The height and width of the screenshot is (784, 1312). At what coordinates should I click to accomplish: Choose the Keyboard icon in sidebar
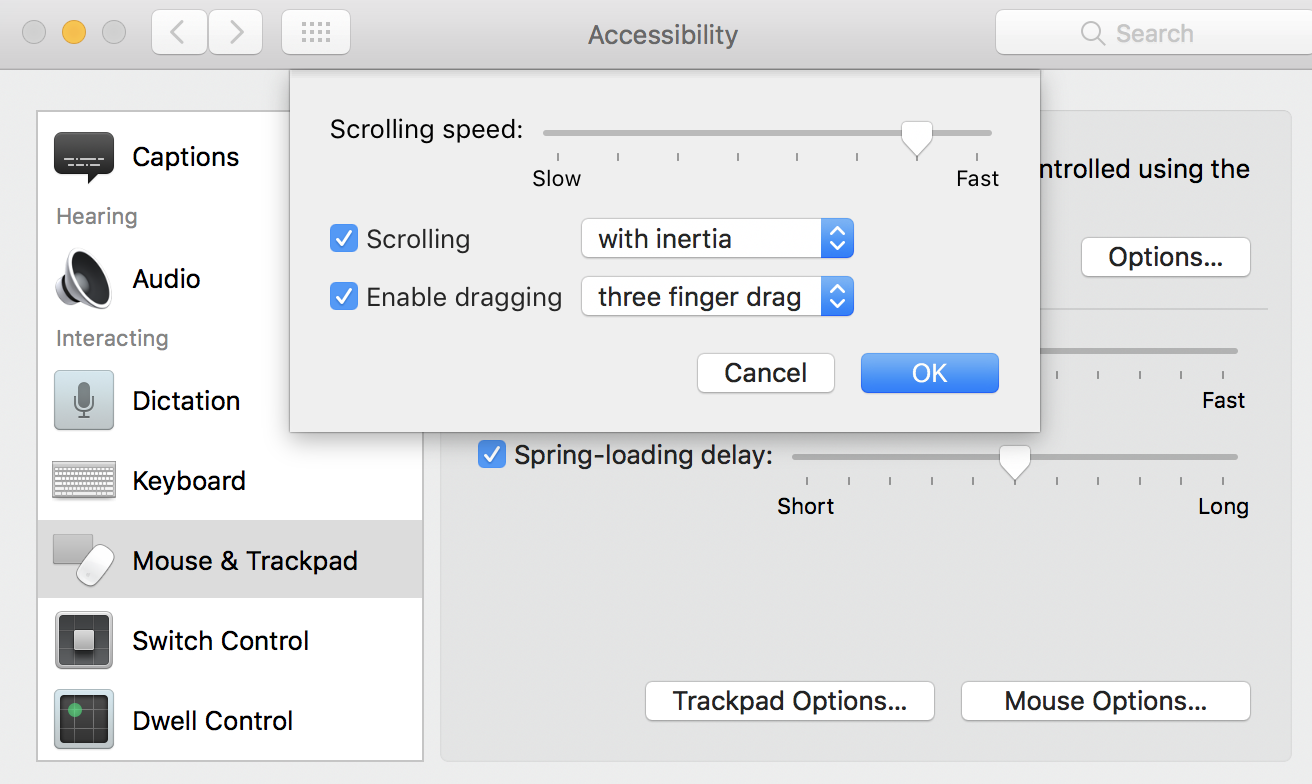tap(84, 481)
